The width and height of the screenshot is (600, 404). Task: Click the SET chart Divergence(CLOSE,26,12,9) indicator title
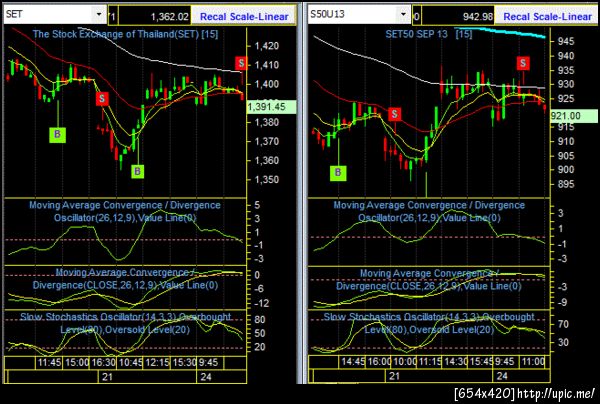pos(125,279)
